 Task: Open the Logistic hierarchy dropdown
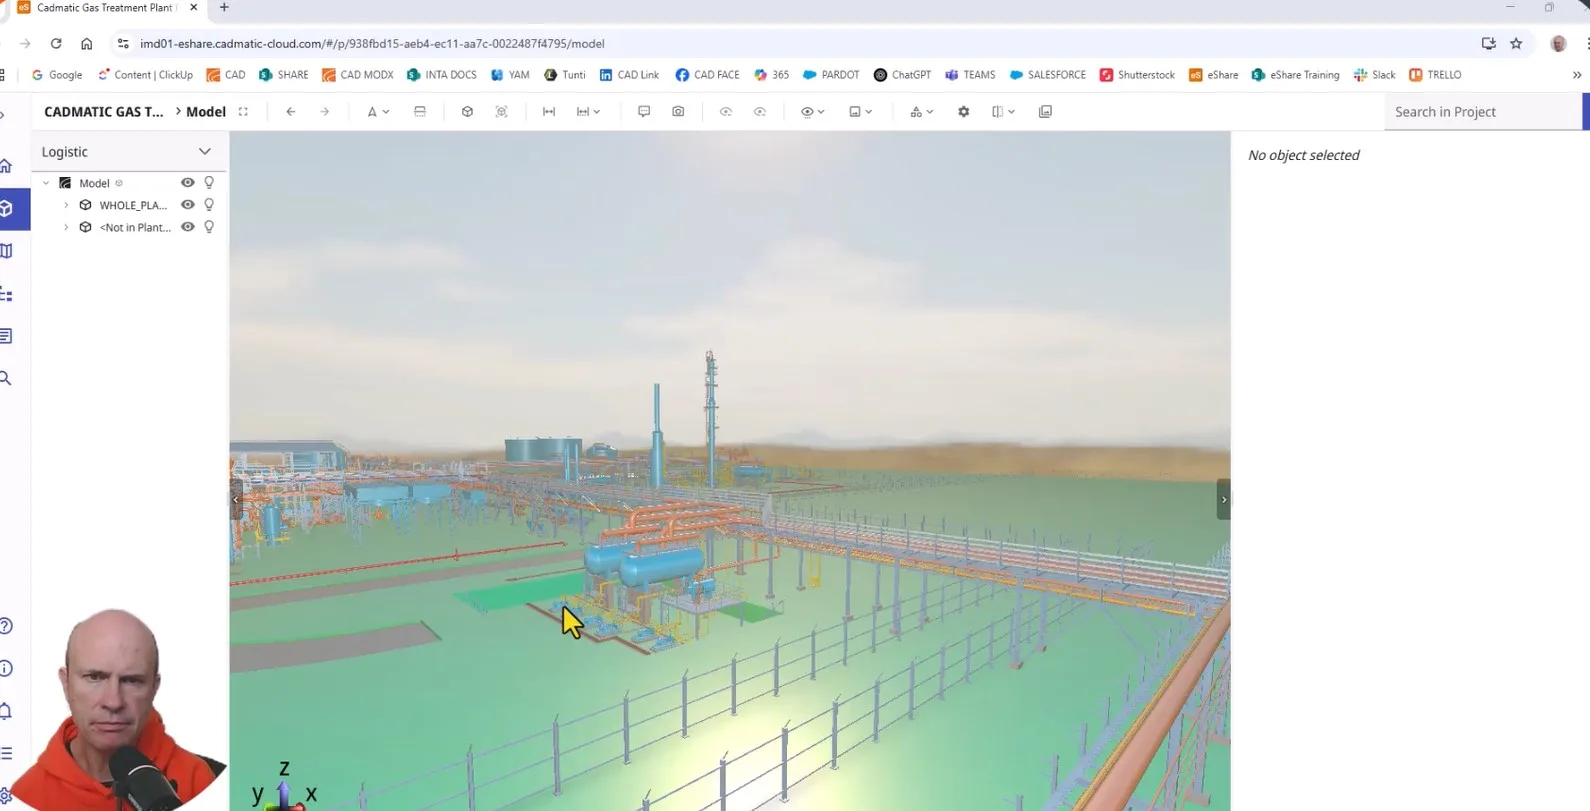204,152
